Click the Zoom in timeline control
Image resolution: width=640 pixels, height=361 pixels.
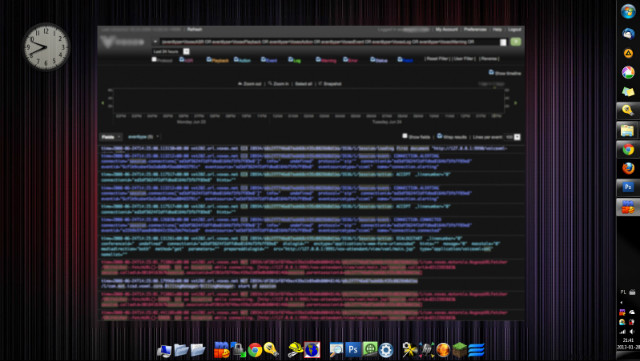click(x=279, y=84)
